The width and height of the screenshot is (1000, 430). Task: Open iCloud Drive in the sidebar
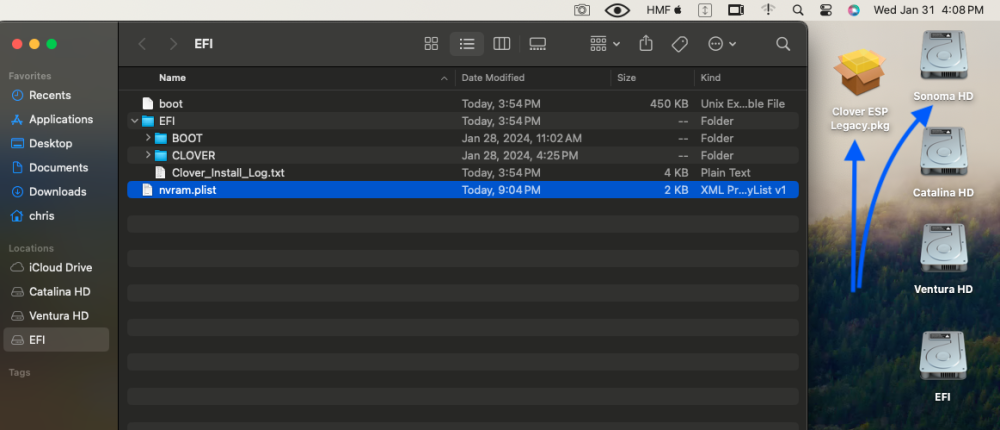tap(60, 267)
